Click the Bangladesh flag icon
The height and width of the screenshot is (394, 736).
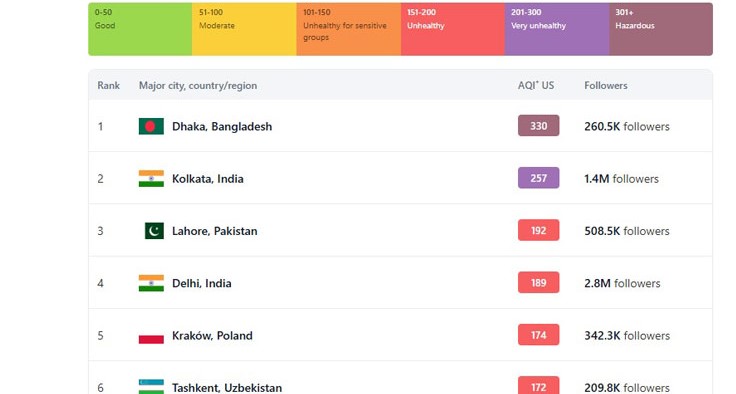[x=151, y=126]
